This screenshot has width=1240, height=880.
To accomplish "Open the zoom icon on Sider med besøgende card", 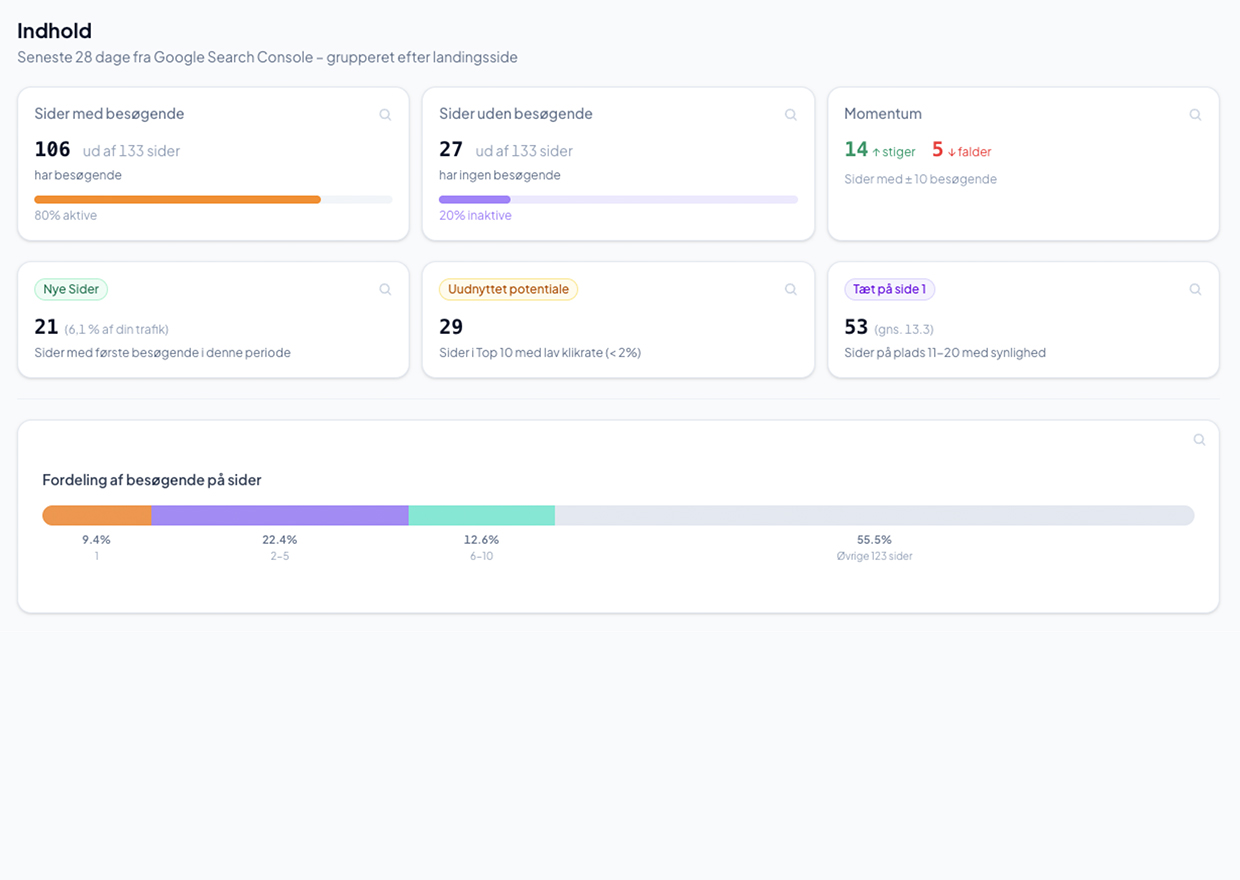I will (385, 114).
